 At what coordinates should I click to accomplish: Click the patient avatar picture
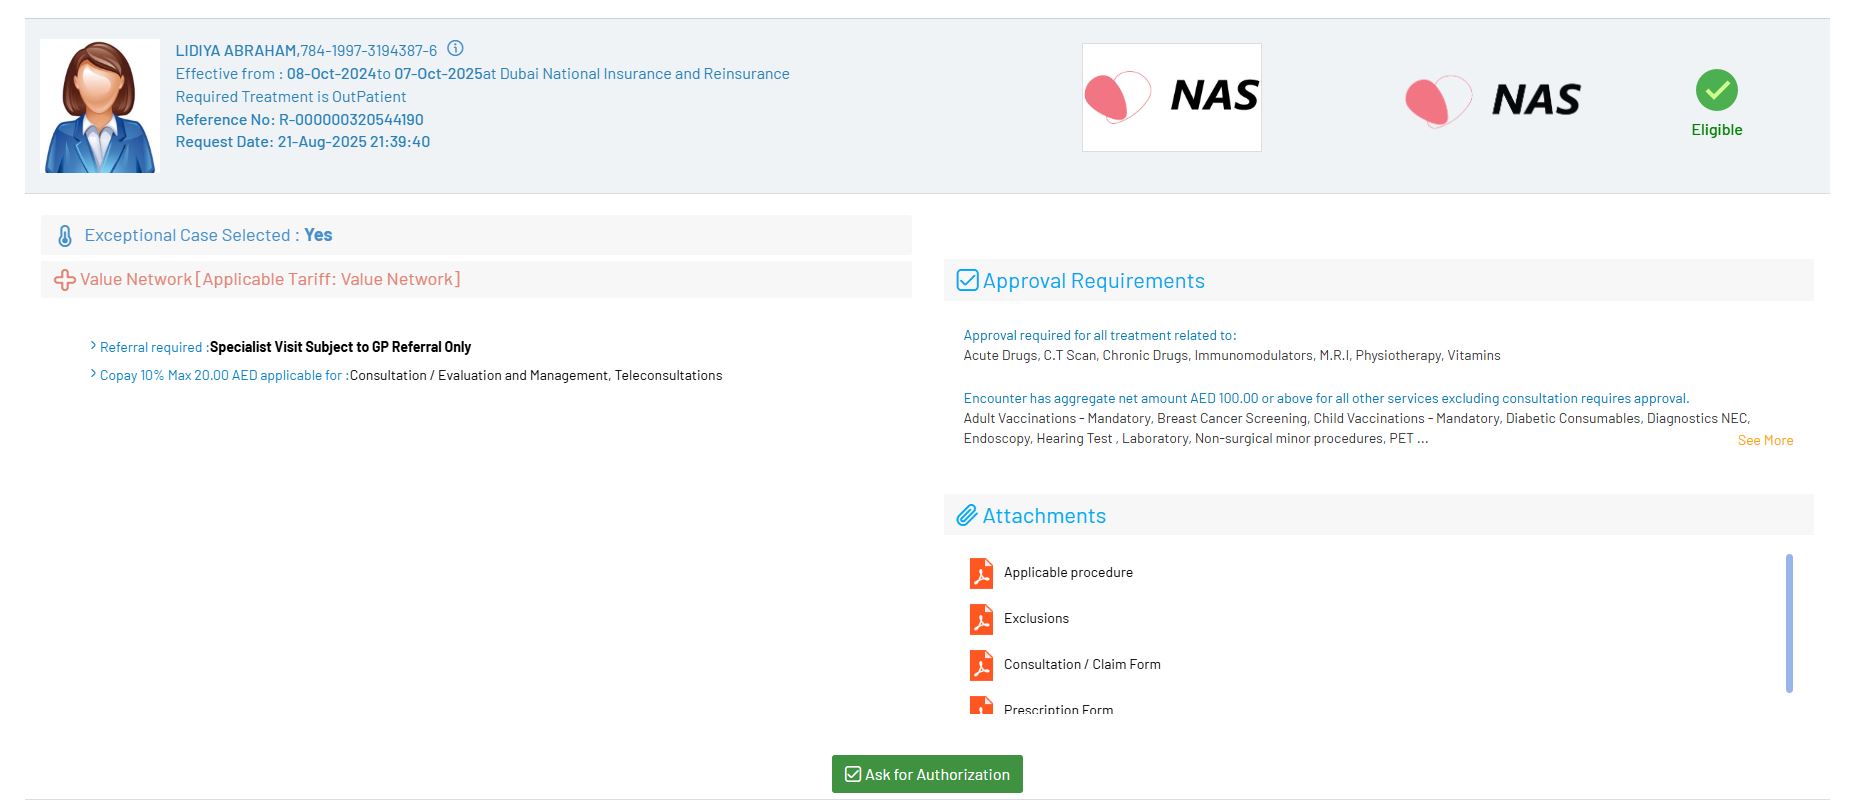[100, 106]
